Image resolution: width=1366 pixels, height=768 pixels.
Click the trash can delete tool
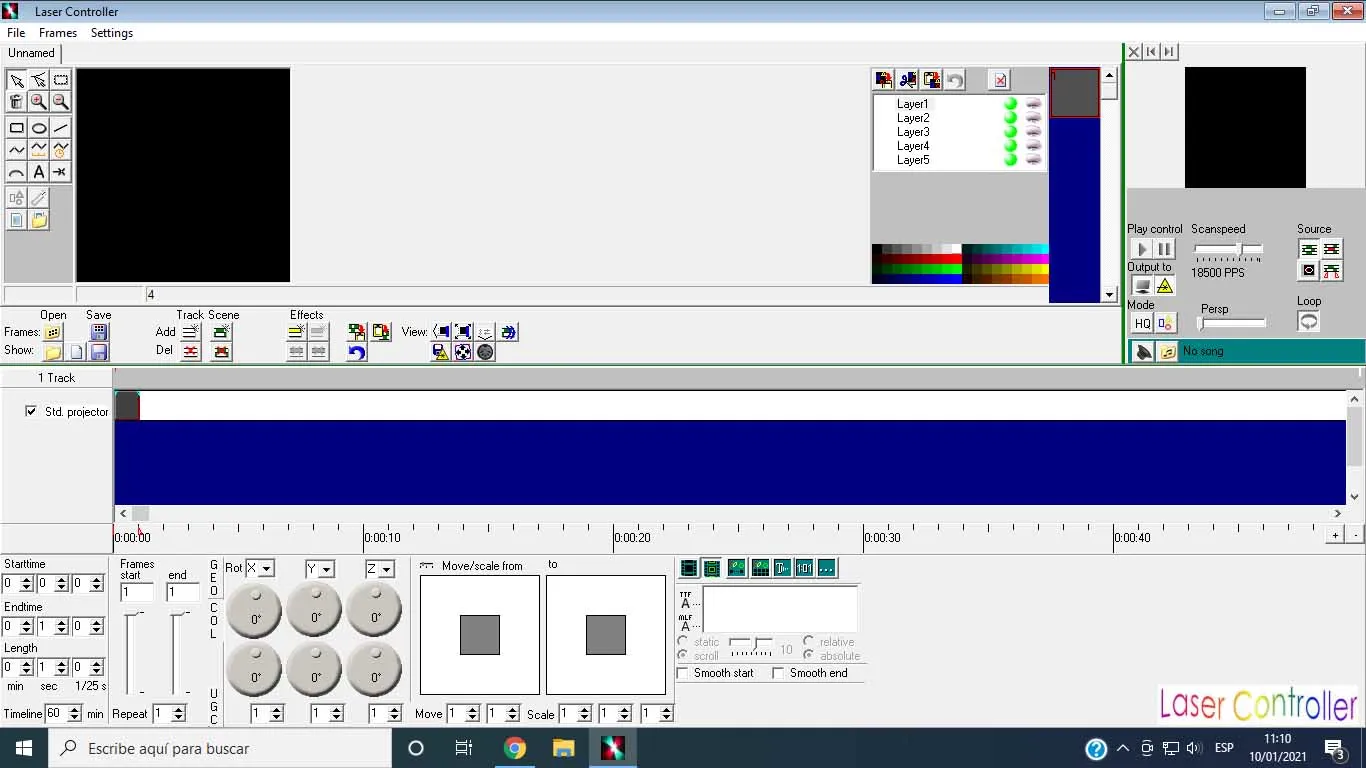click(x=17, y=102)
